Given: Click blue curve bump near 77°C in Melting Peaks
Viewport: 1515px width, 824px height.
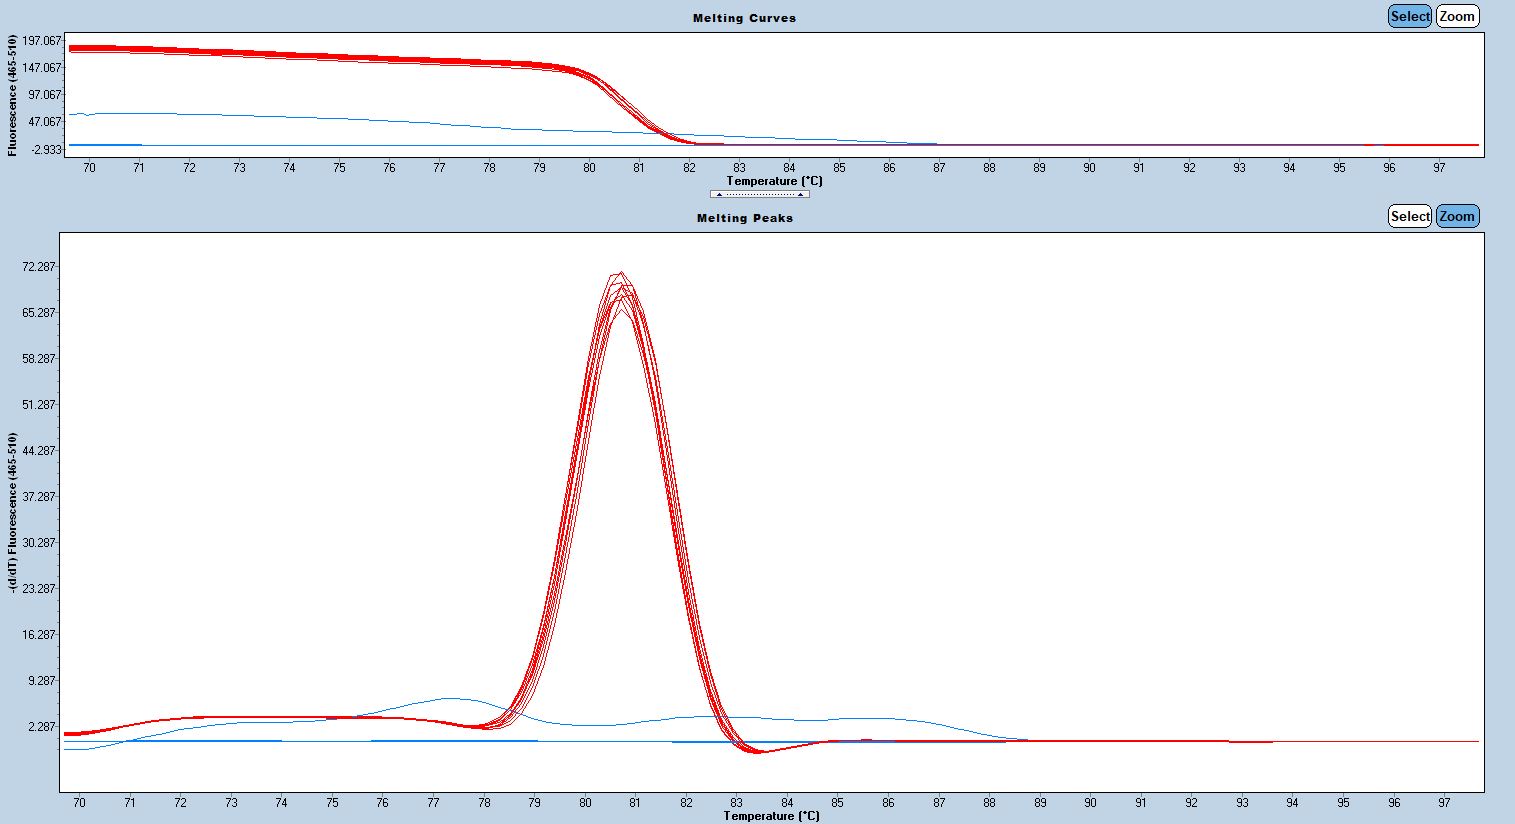Looking at the screenshot, I should click(x=447, y=698).
